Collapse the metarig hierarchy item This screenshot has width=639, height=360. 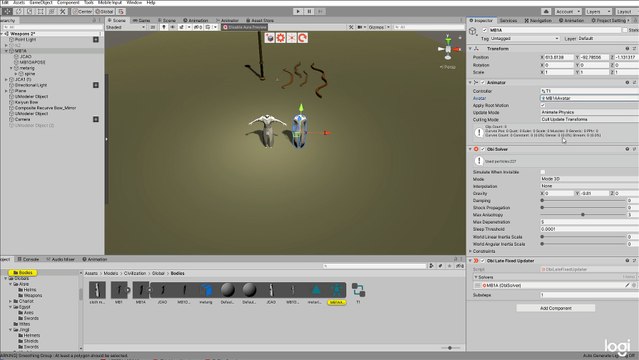(11, 68)
